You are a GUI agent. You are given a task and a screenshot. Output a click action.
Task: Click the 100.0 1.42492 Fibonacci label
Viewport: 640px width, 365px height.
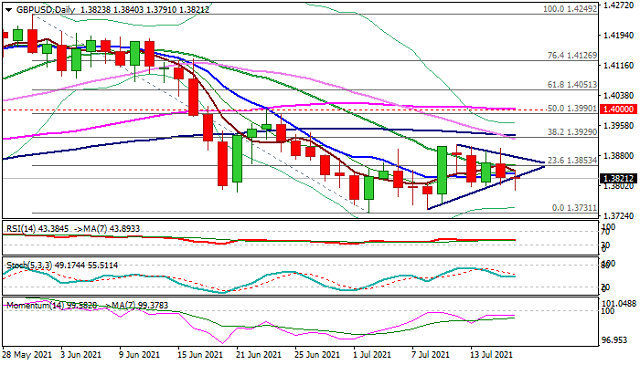pos(570,9)
